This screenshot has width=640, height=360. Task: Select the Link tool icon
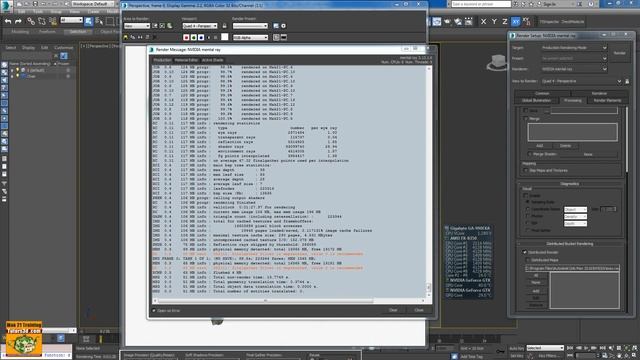pyautogui.click(x=31, y=21)
